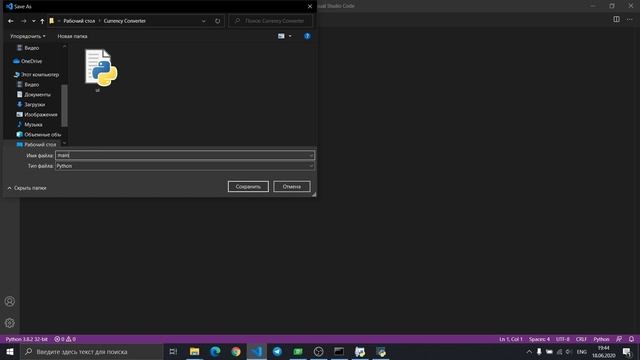The height and width of the screenshot is (360, 640).
Task: Click Python language mode status
Action: pyautogui.click(x=601, y=339)
